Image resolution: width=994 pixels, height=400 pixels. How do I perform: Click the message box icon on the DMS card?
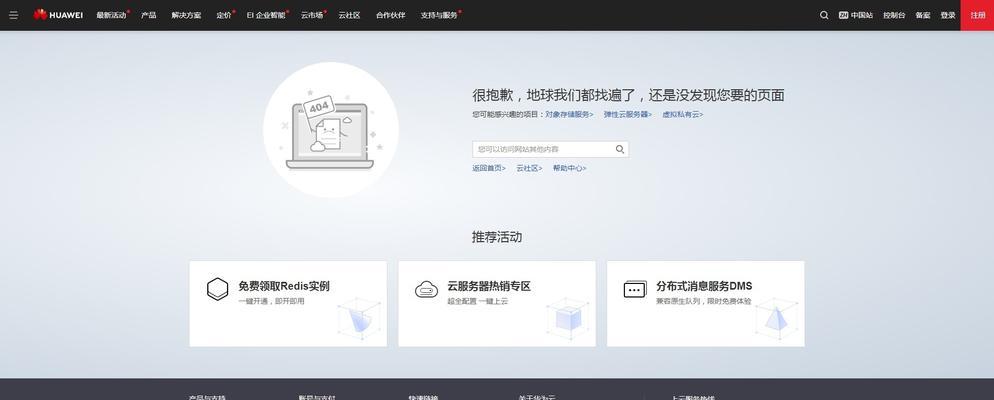coord(635,290)
